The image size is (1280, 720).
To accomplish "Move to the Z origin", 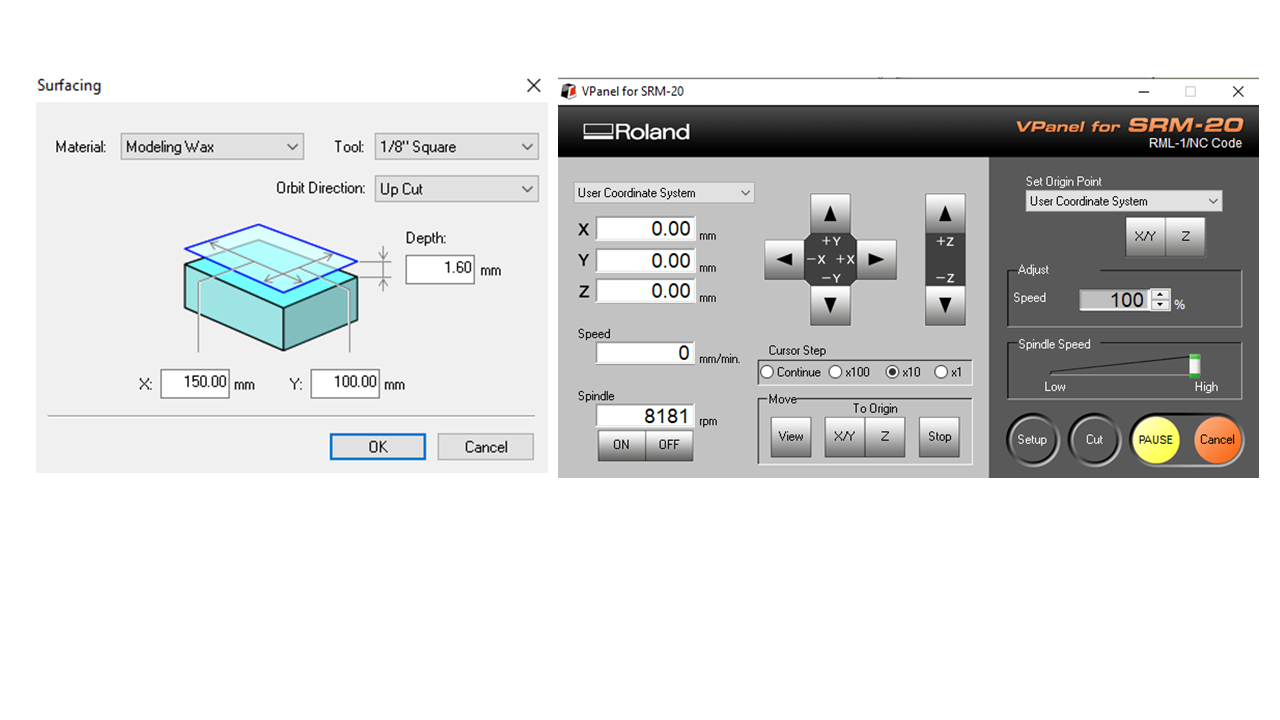I will point(885,437).
